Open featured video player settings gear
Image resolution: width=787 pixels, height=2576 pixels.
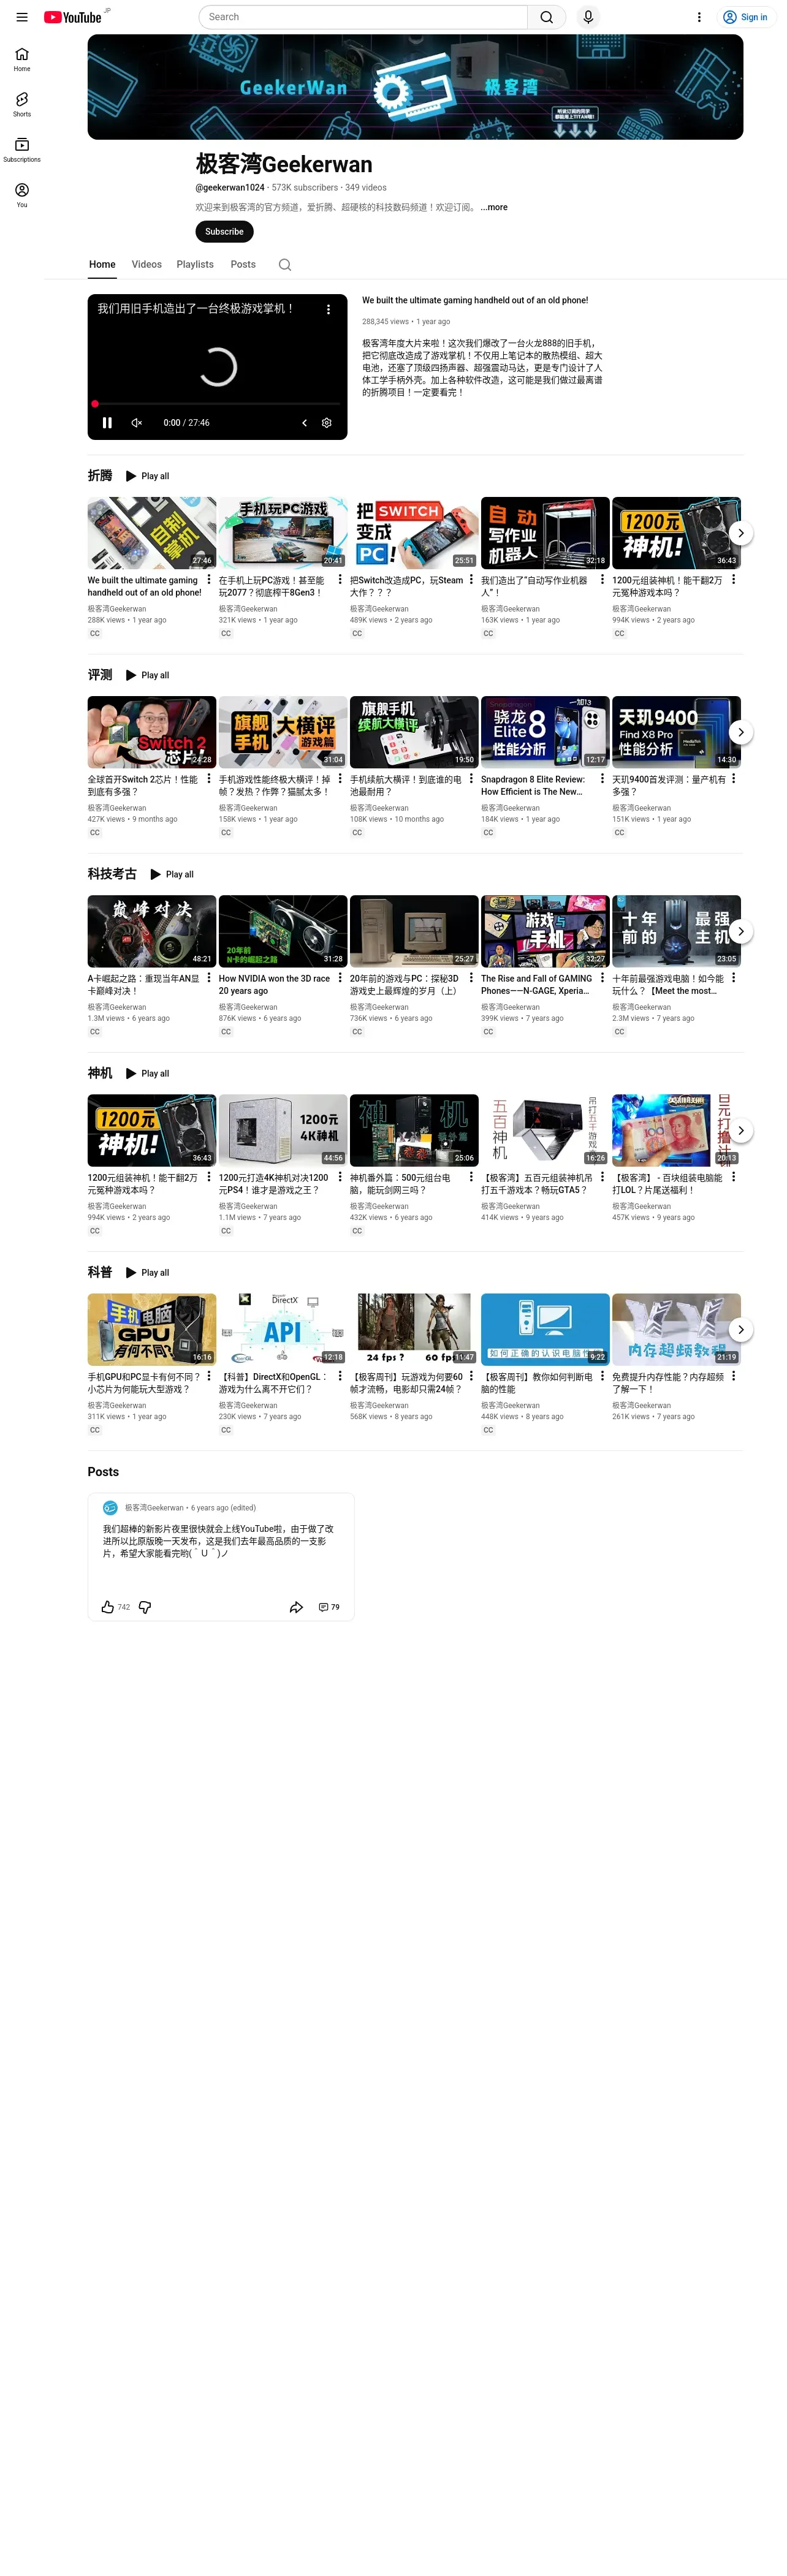(326, 423)
